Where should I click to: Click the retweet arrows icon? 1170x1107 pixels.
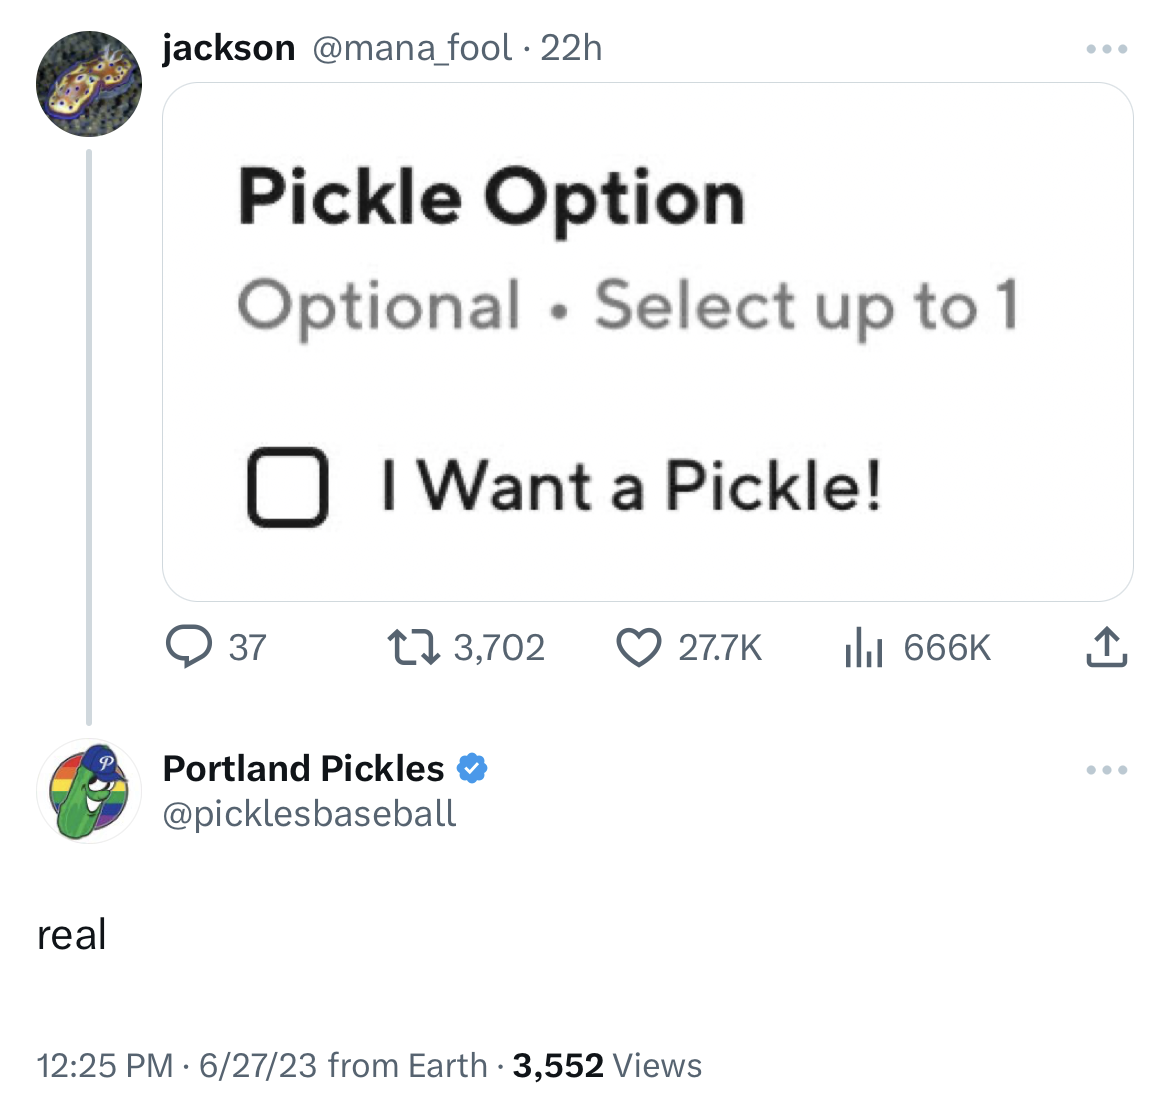click(x=414, y=647)
